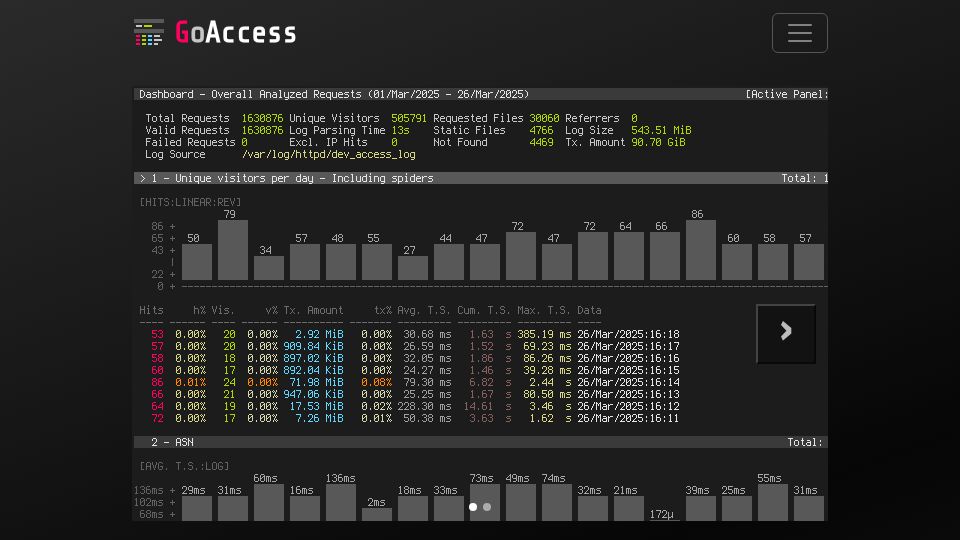Click the Avg. T.S. column header
Viewport: 960px width, 540px height.
(424, 310)
